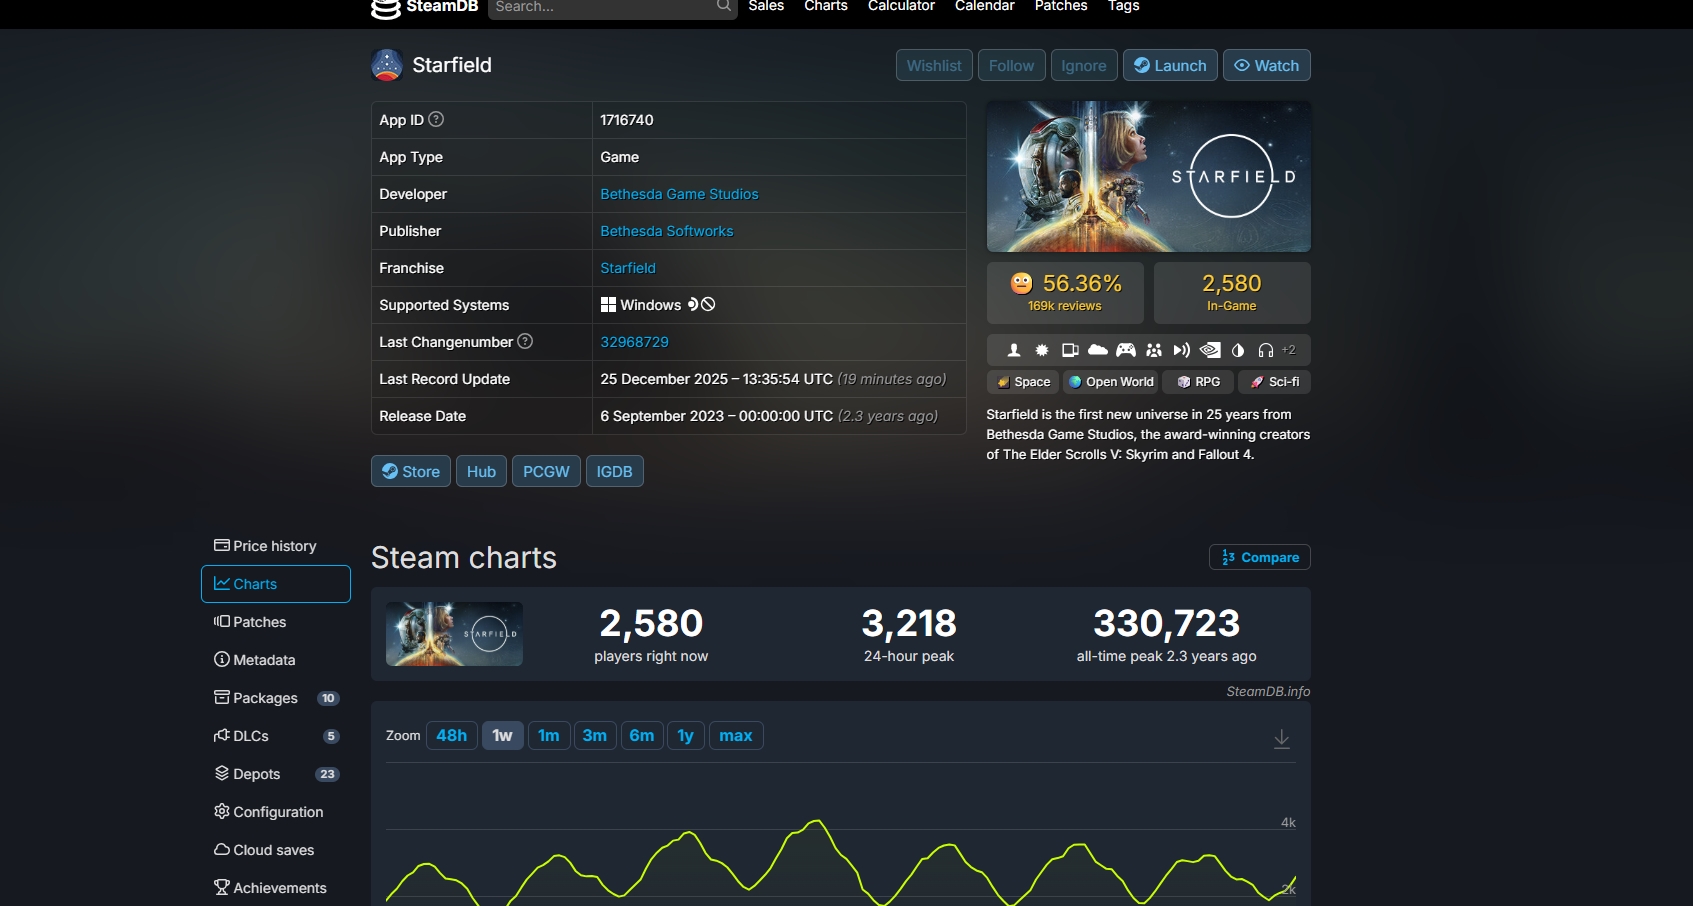Click the review score emoji face
Screen dimensions: 1693x906
point(1021,283)
